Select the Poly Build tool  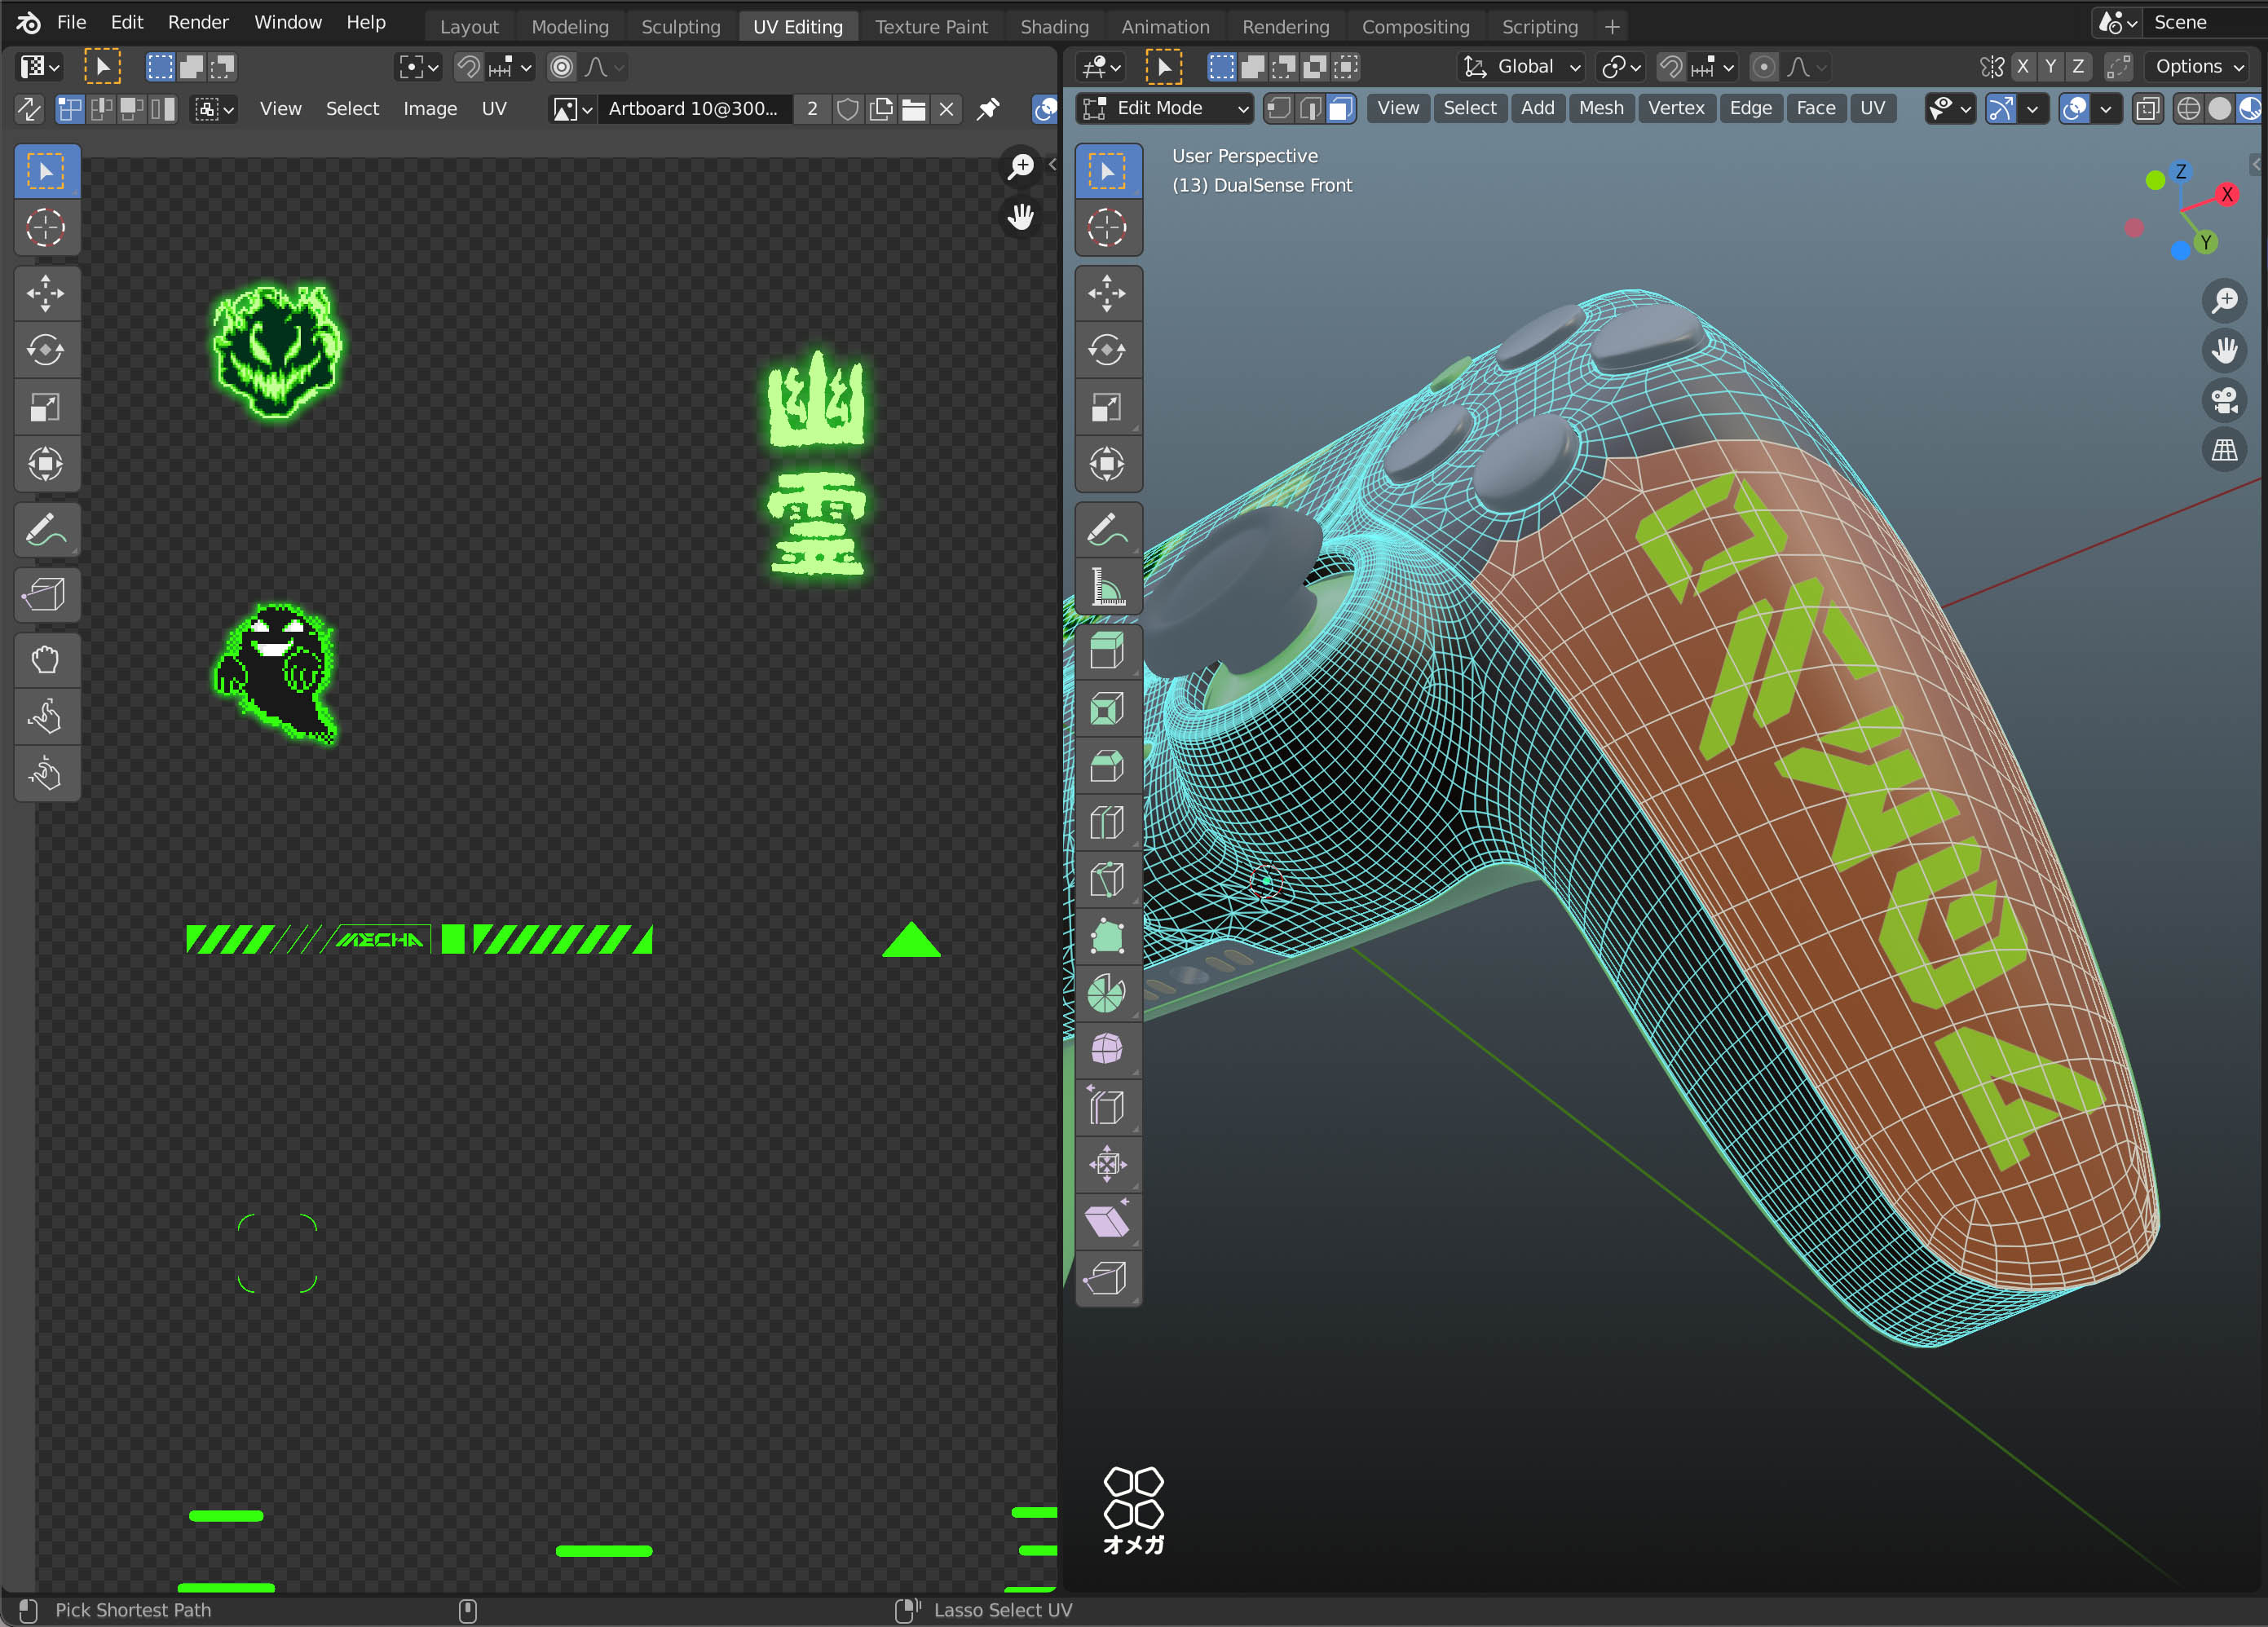coord(1107,937)
